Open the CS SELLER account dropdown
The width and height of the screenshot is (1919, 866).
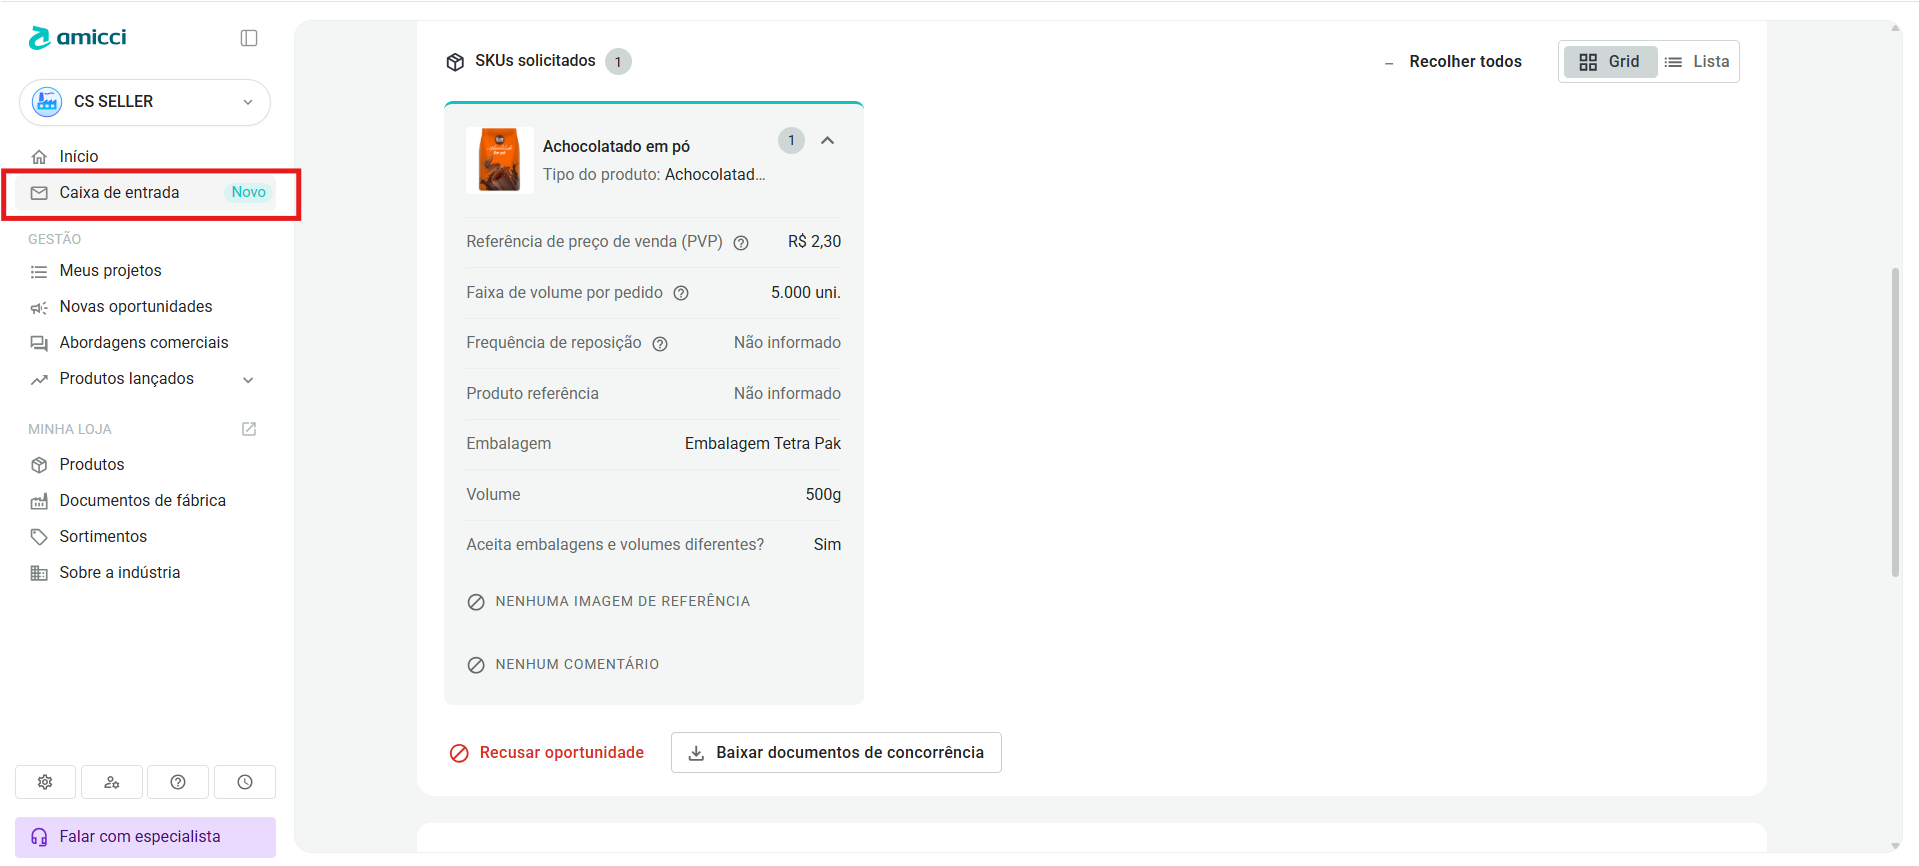pos(145,102)
